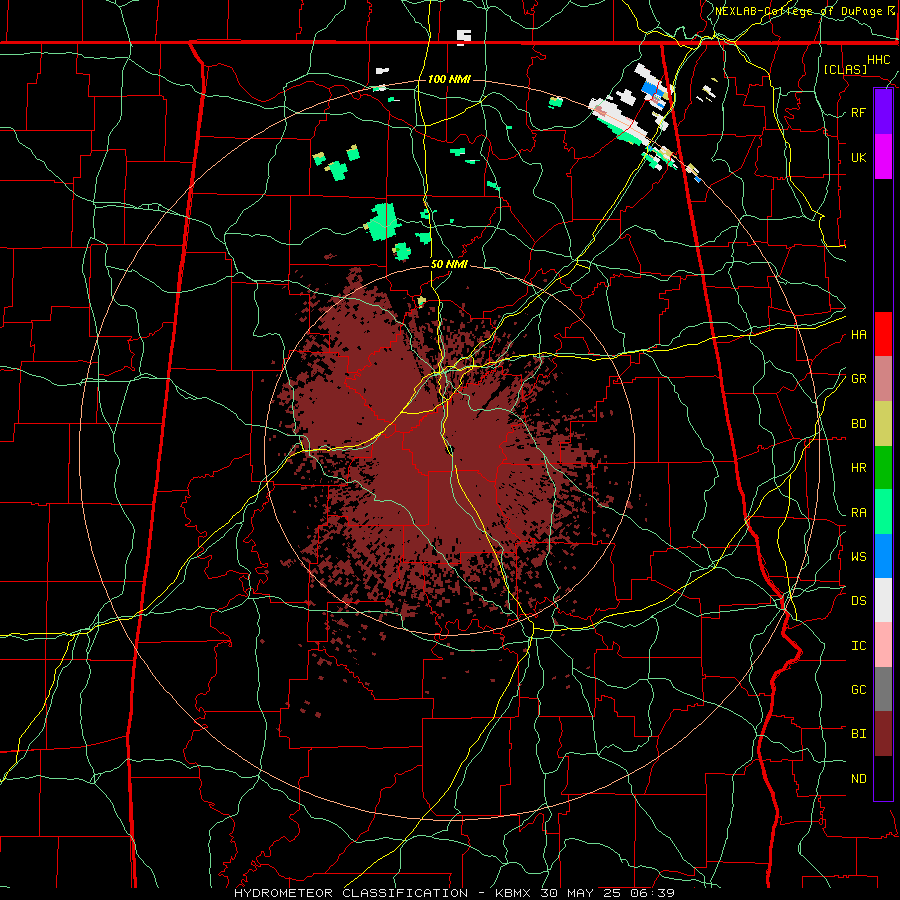
Task: Click the GC legend label
Action: tap(858, 690)
